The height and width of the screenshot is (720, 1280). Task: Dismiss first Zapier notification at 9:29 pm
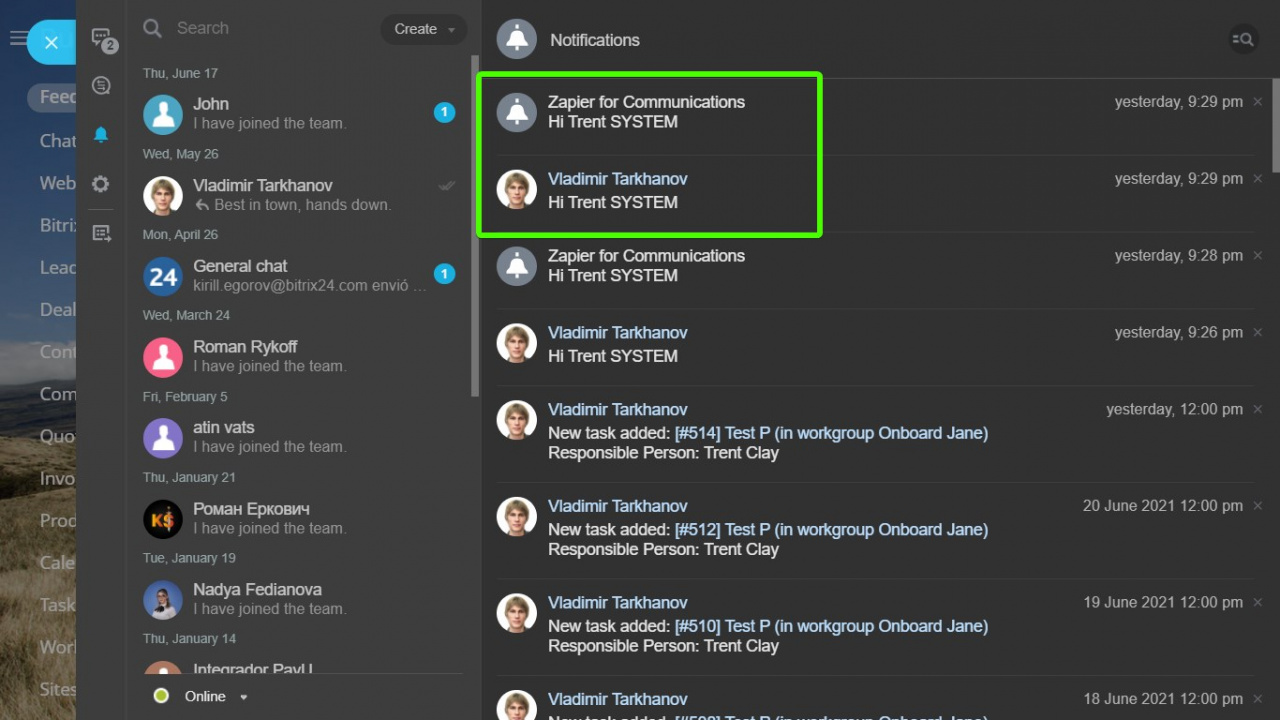(x=1258, y=102)
